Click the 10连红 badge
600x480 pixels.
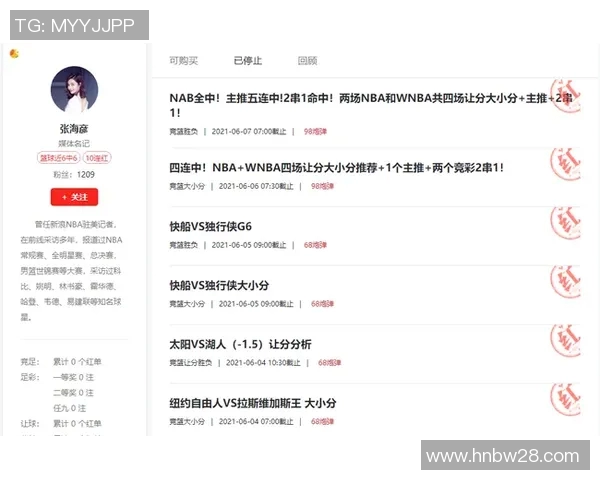pos(97,158)
